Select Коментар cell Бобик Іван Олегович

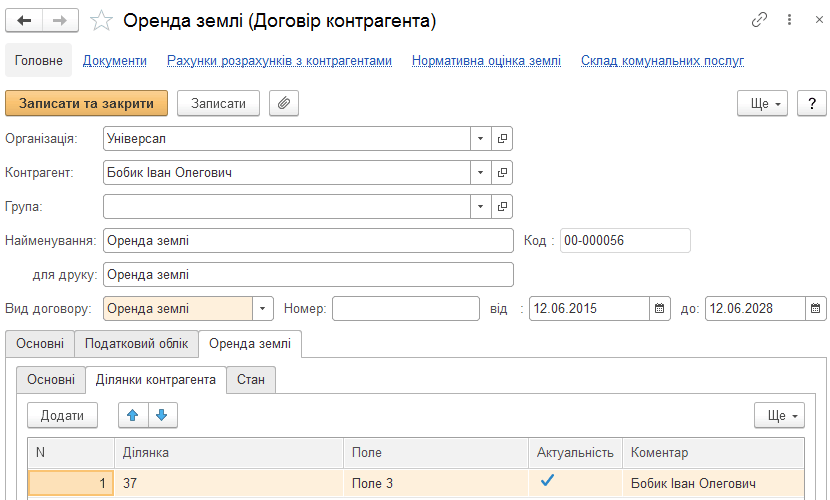click(714, 483)
